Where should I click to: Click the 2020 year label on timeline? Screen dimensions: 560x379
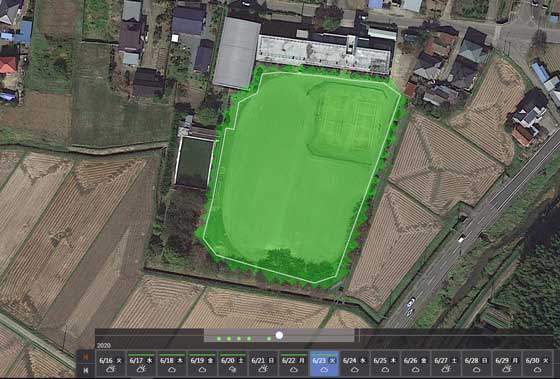(104, 346)
